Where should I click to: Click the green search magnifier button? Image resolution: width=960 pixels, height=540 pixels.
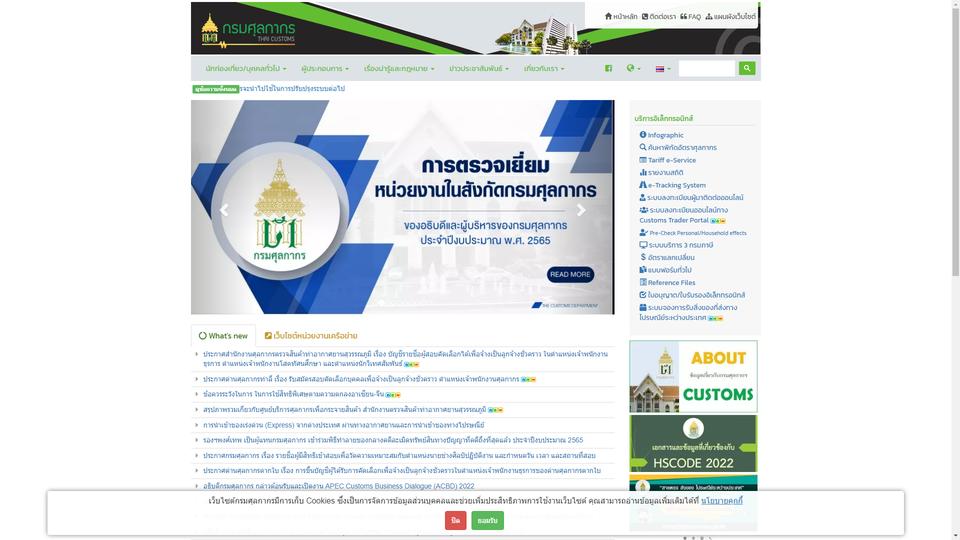[747, 69]
